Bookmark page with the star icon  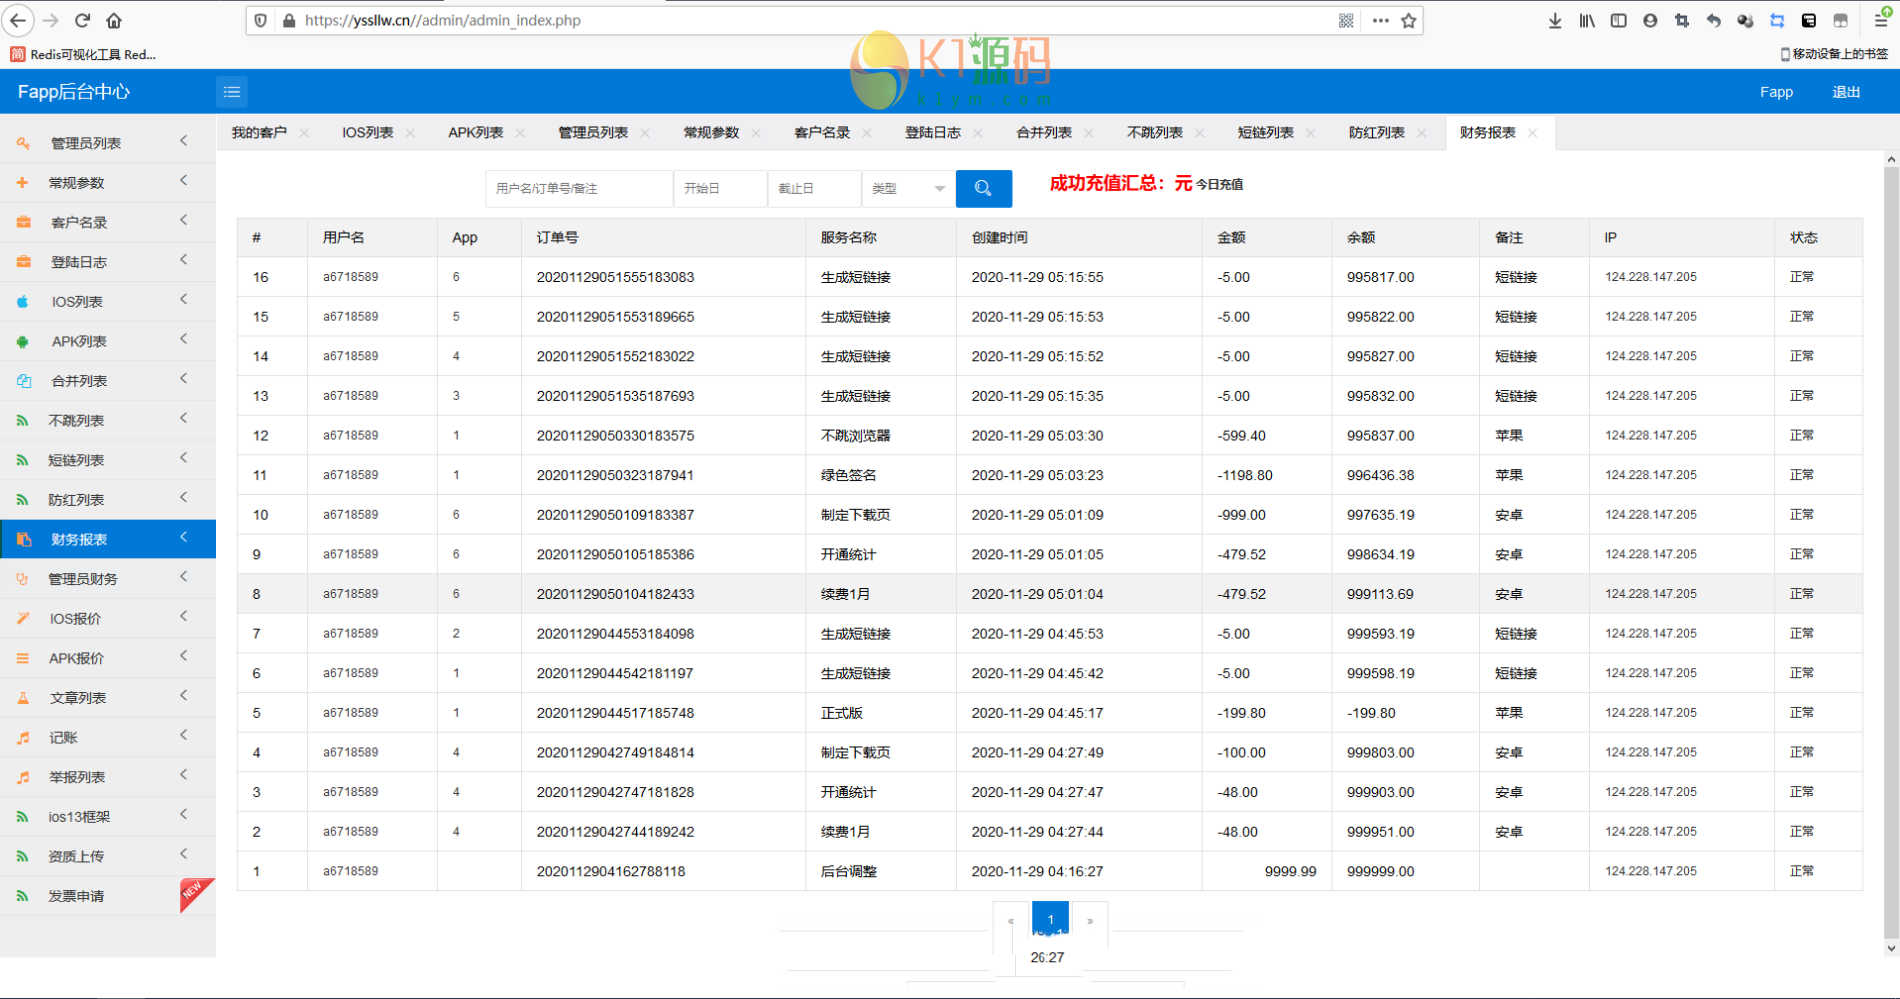tap(1409, 20)
